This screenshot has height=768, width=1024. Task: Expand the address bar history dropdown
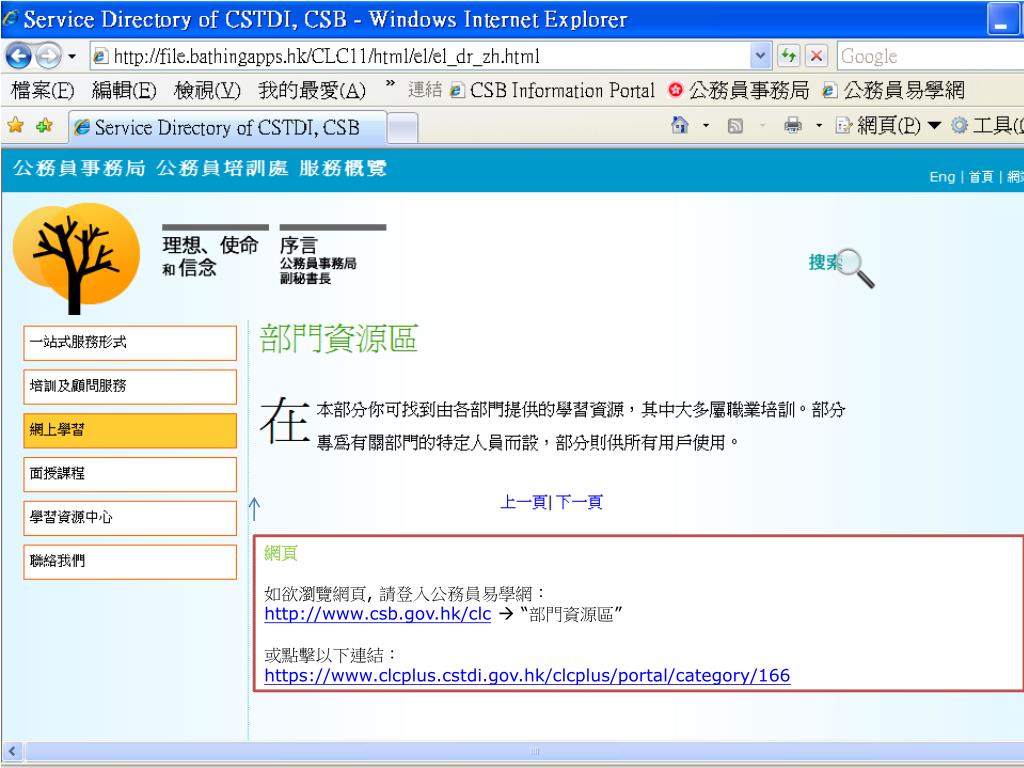760,57
